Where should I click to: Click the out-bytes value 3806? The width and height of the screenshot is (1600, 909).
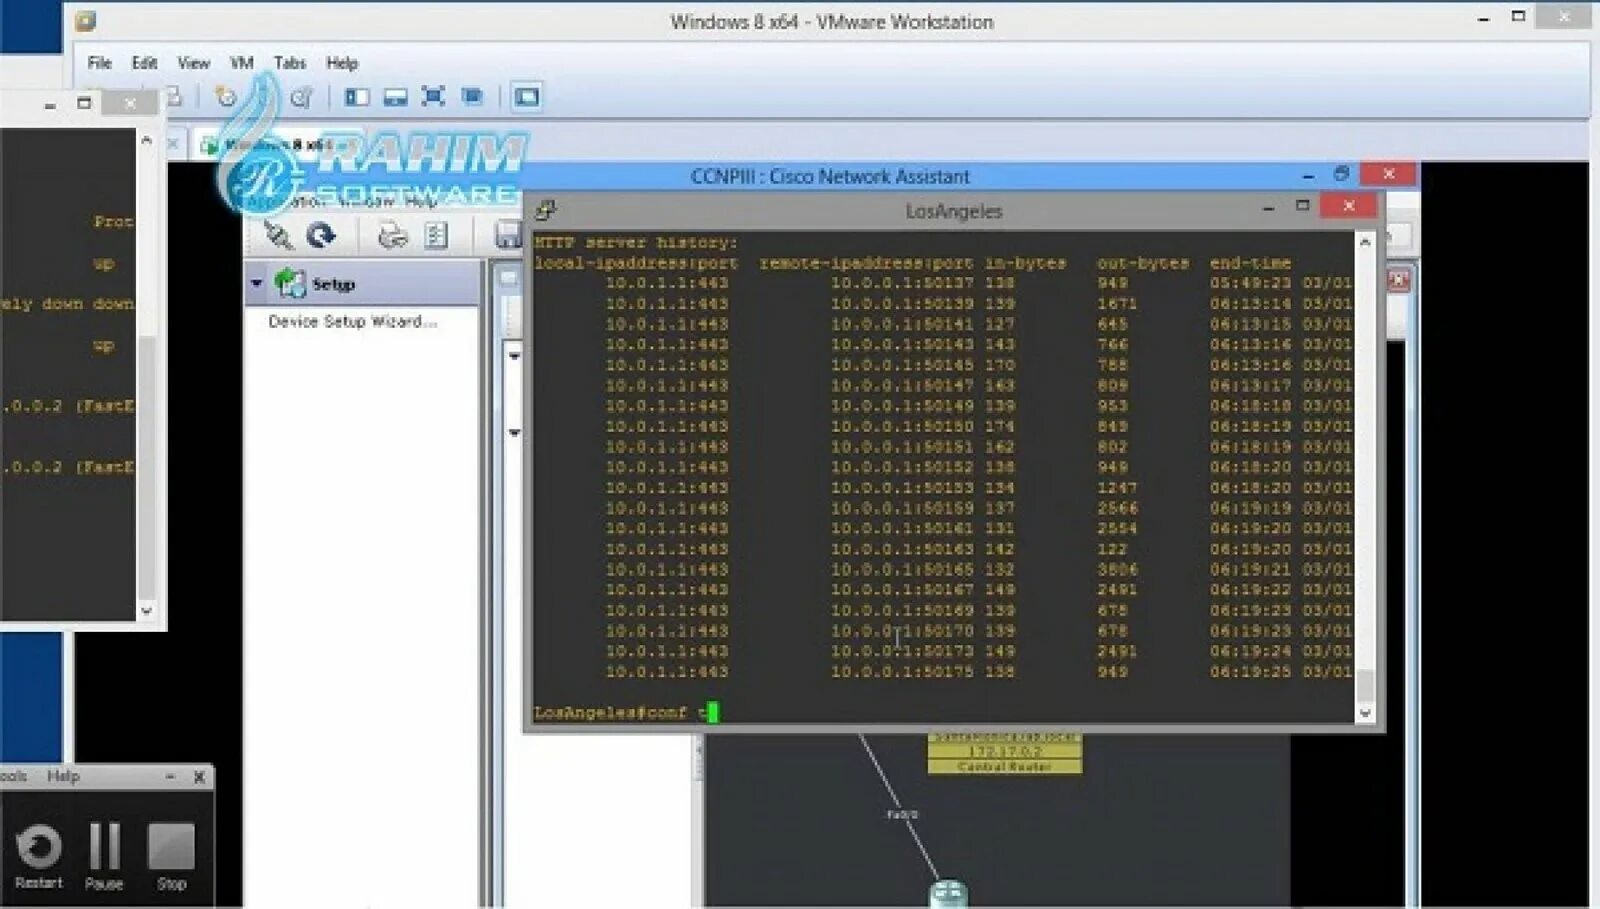1117,570
